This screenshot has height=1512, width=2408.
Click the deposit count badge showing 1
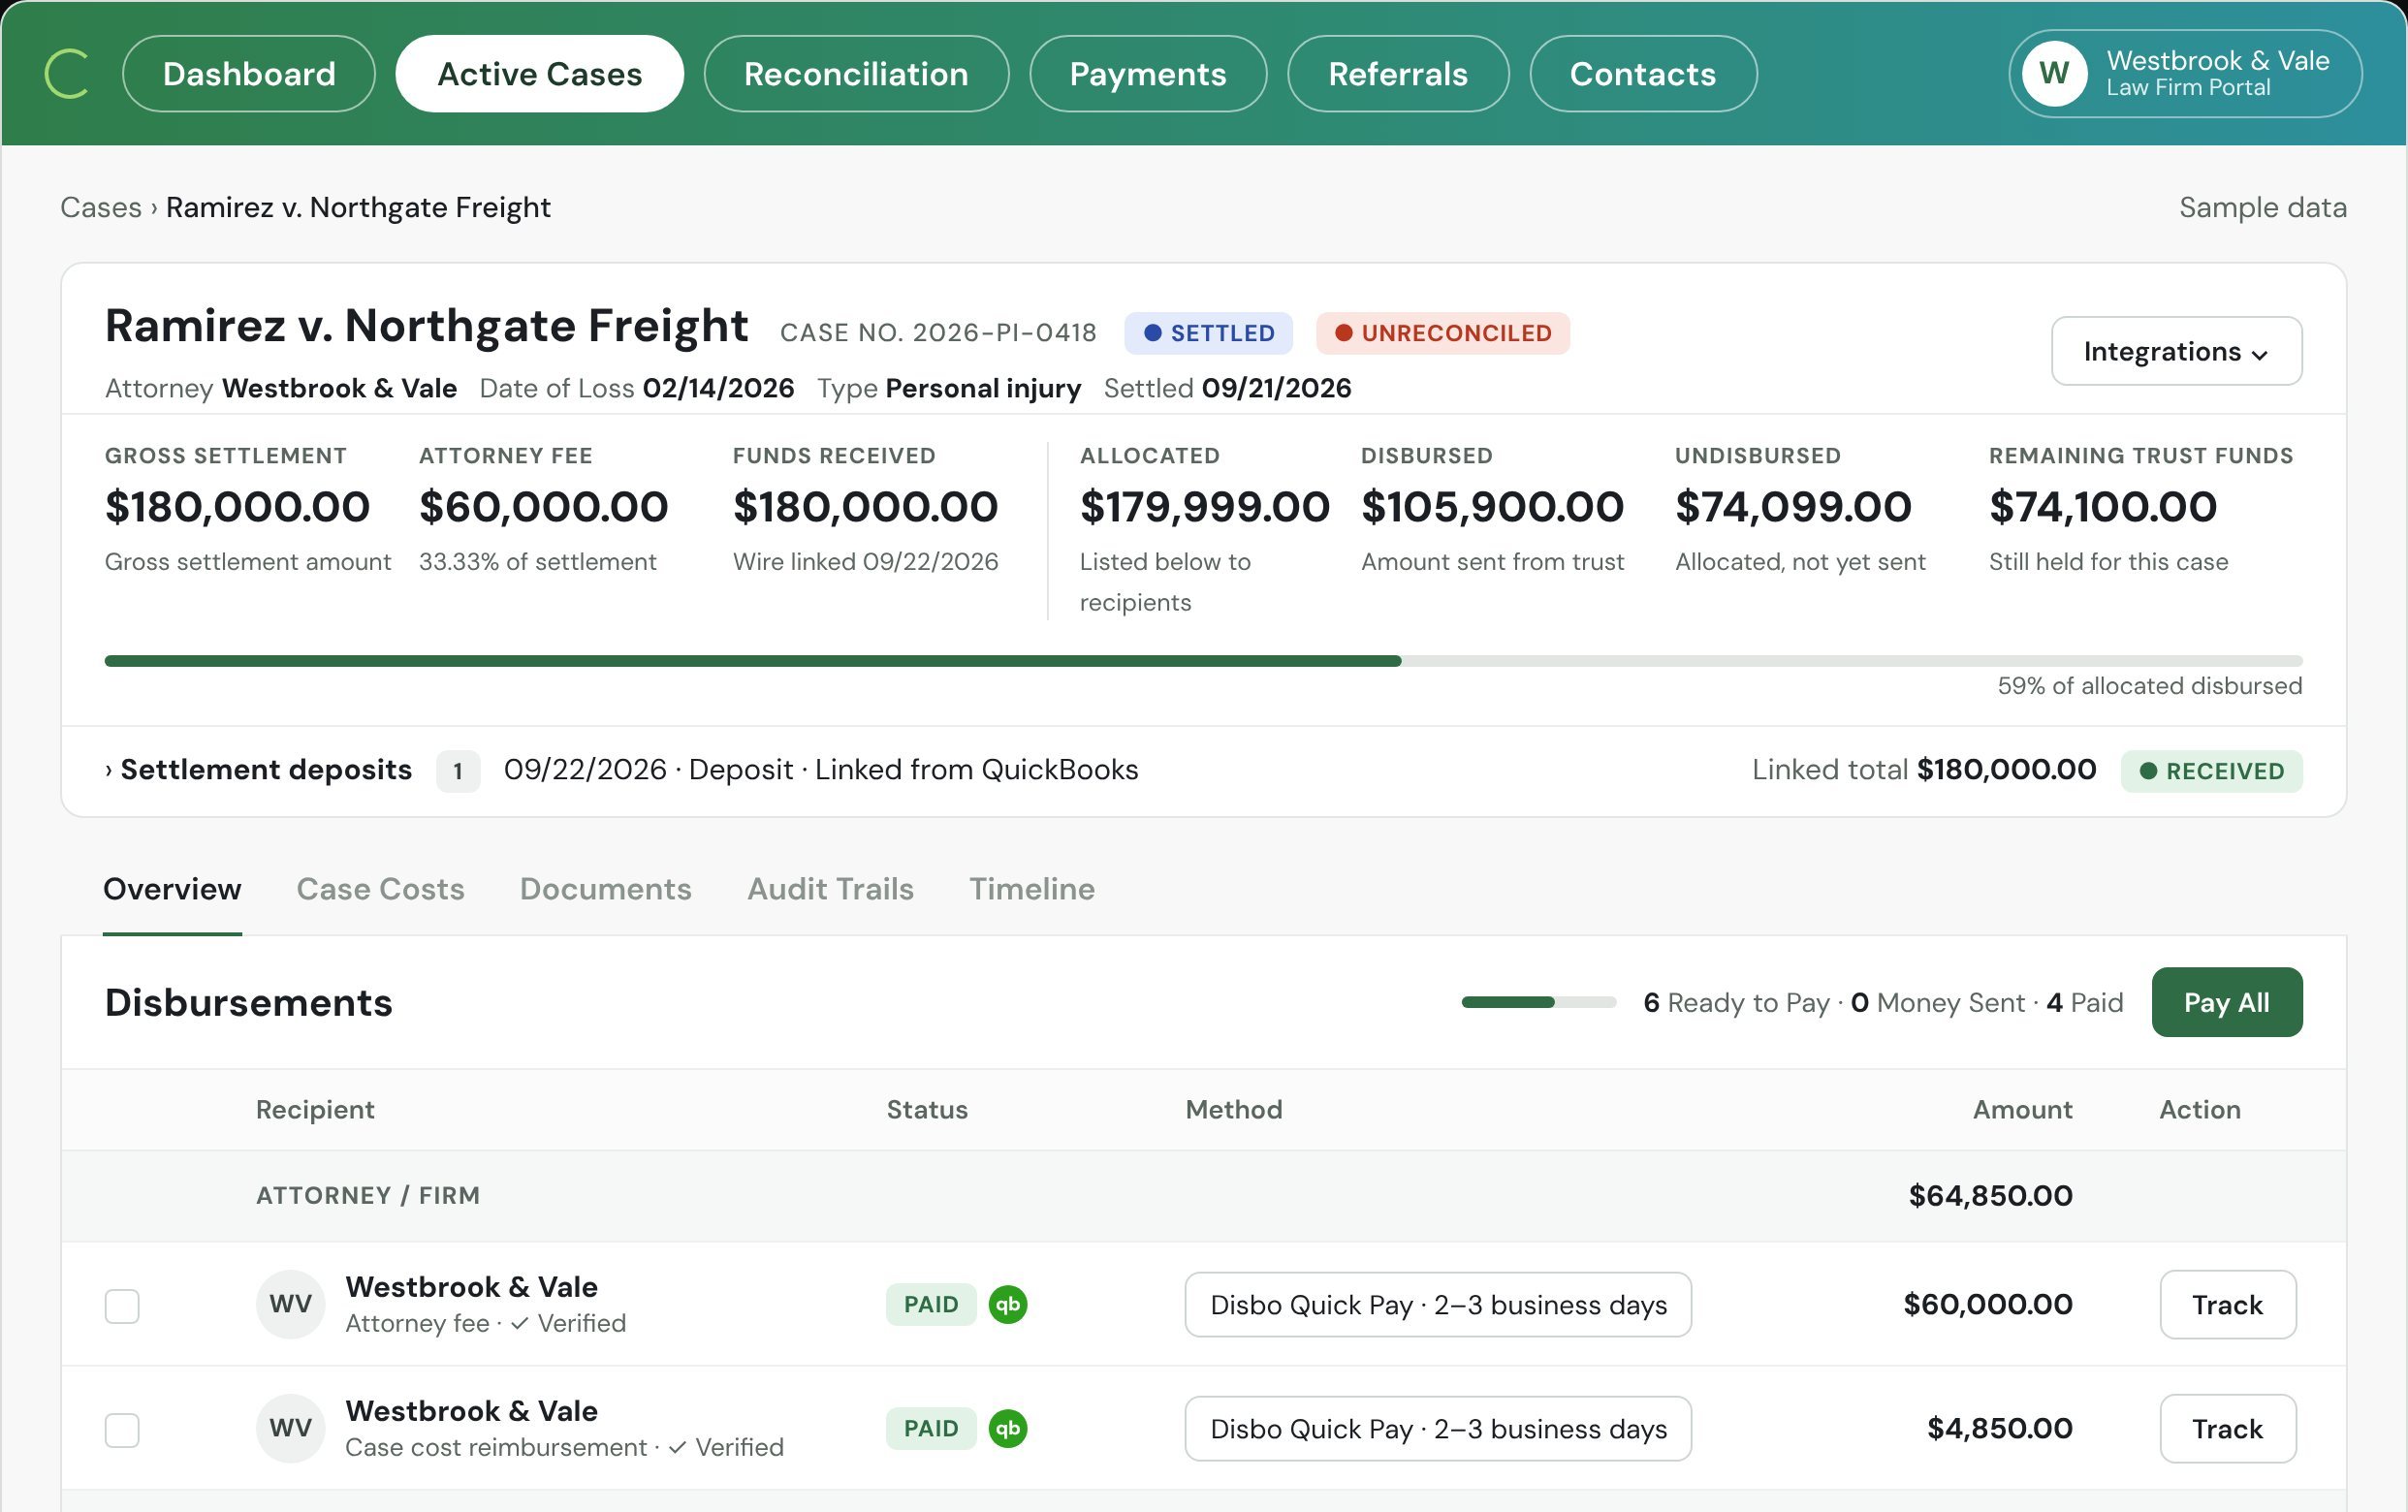point(458,771)
